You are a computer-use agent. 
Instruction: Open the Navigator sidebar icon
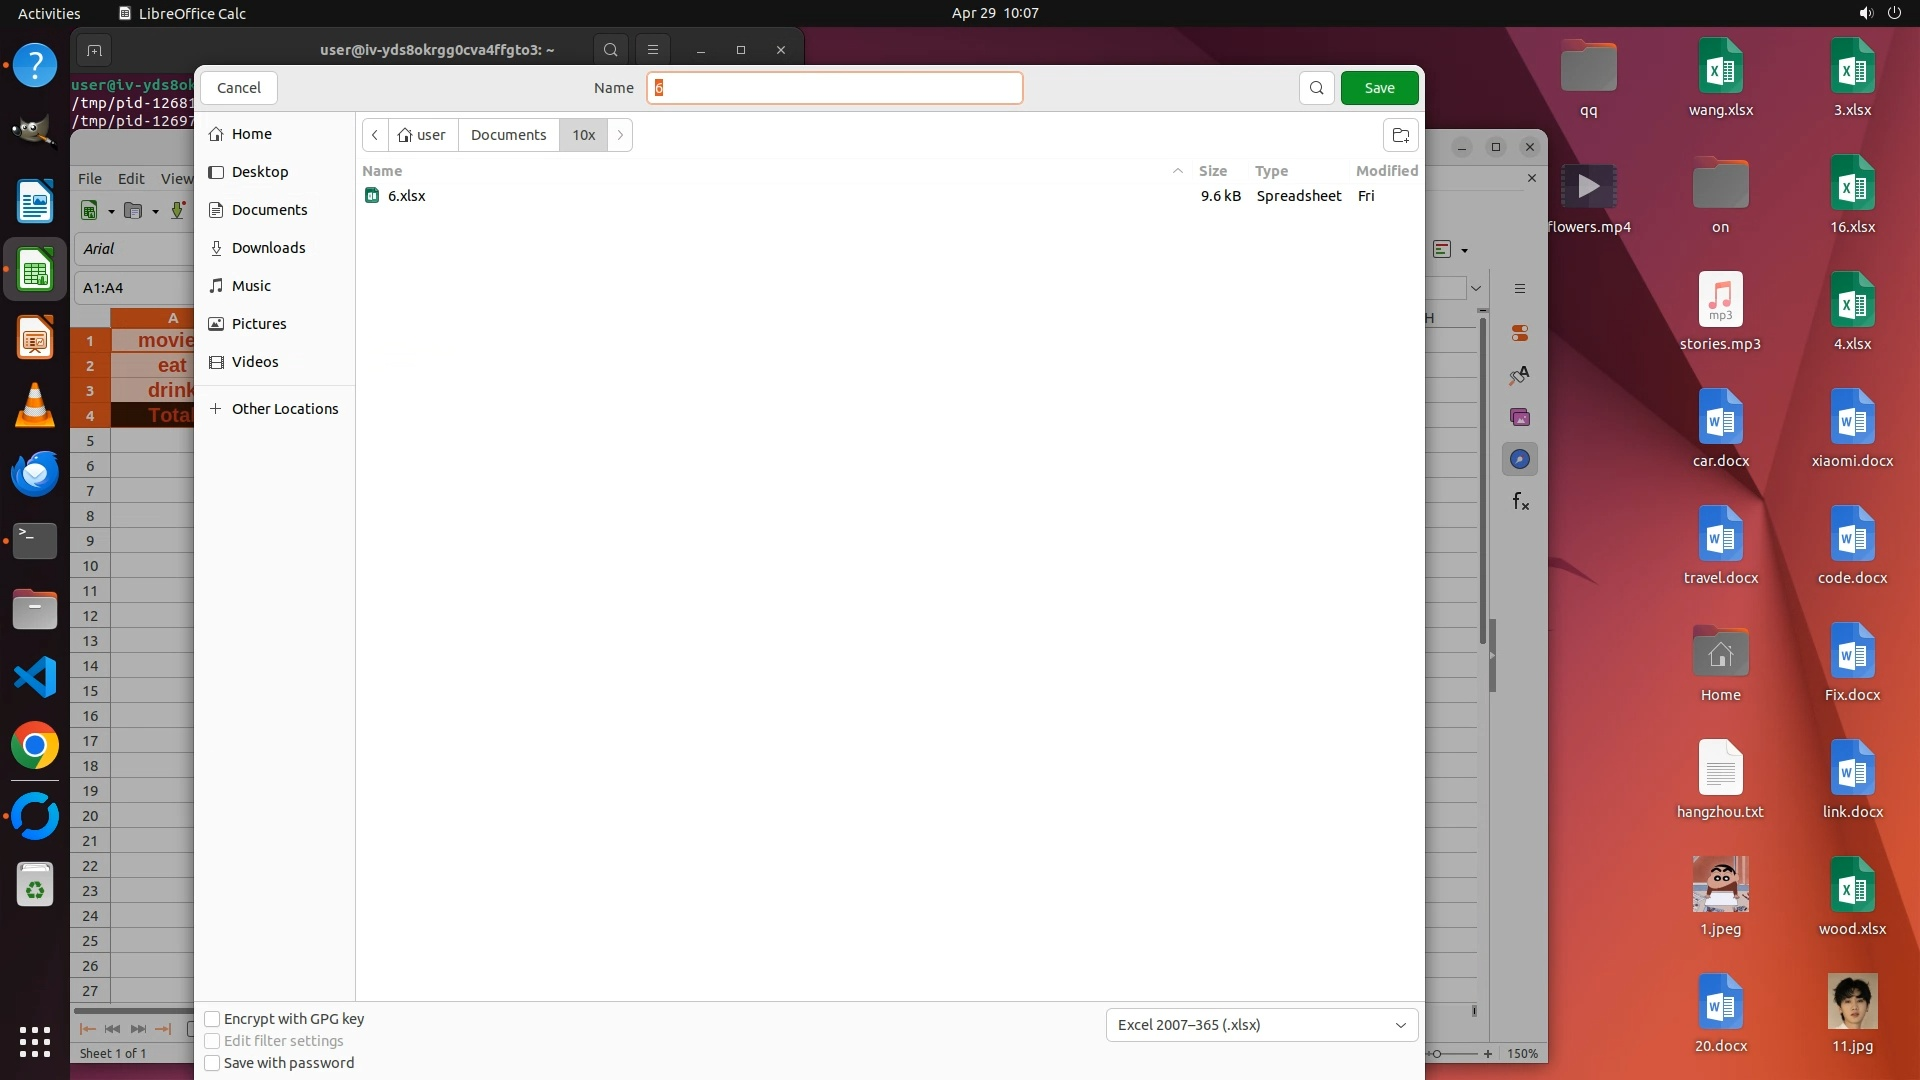[x=1520, y=460]
